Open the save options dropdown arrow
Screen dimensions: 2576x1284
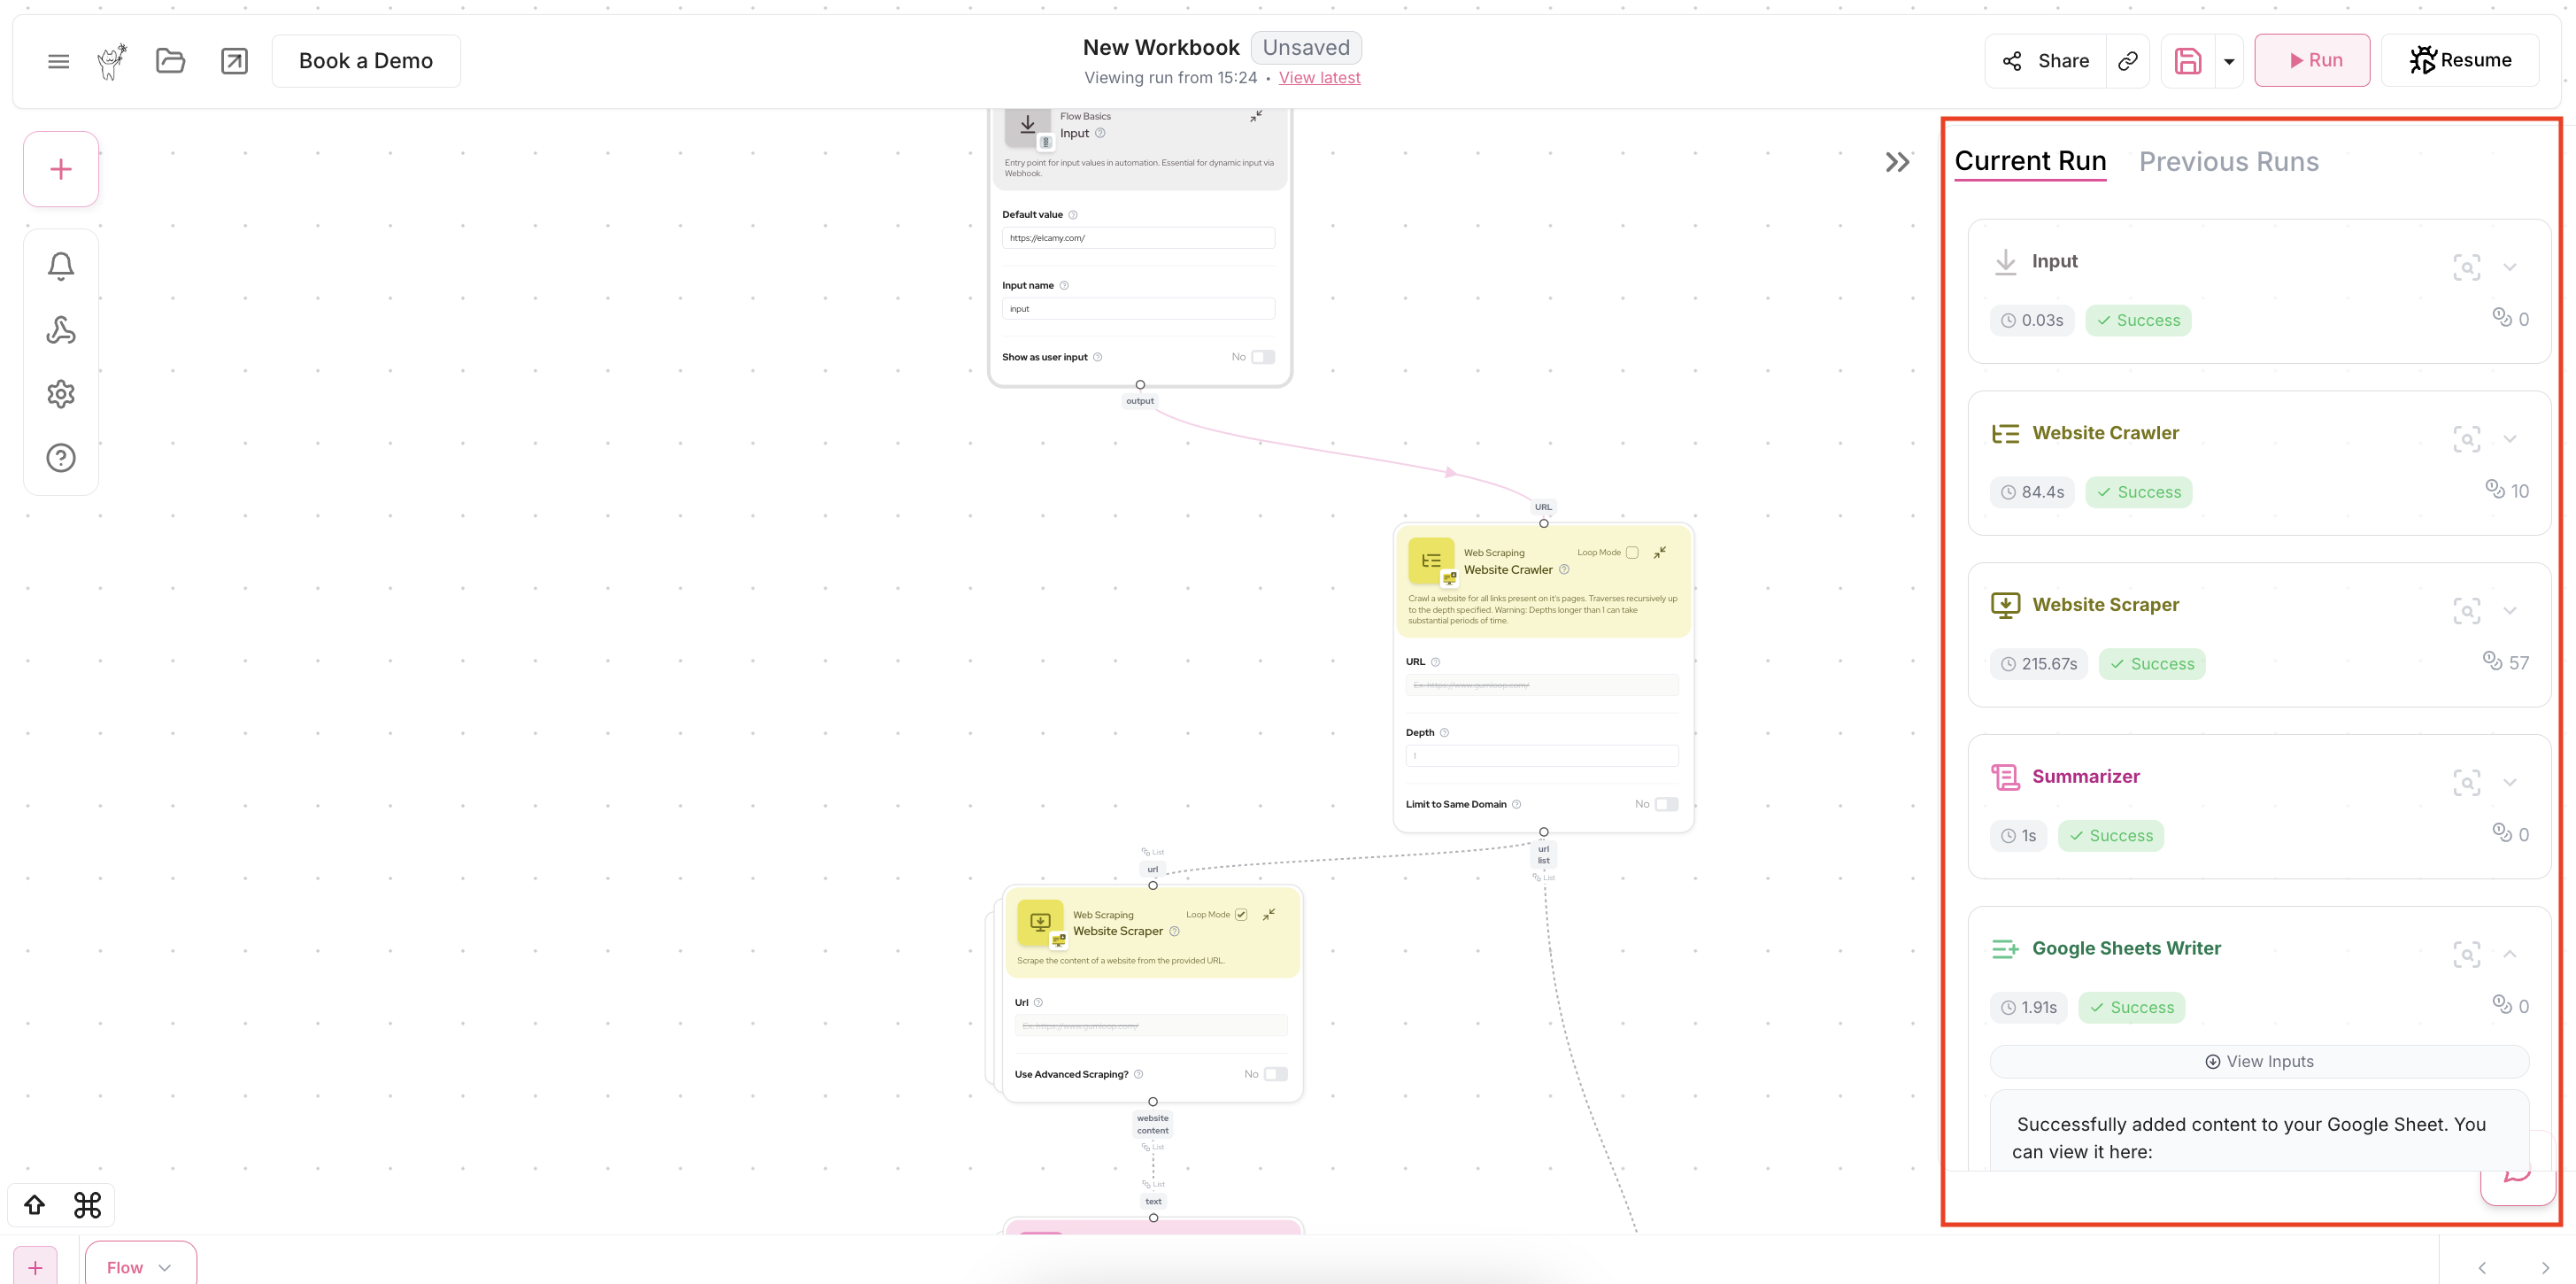click(x=2229, y=61)
